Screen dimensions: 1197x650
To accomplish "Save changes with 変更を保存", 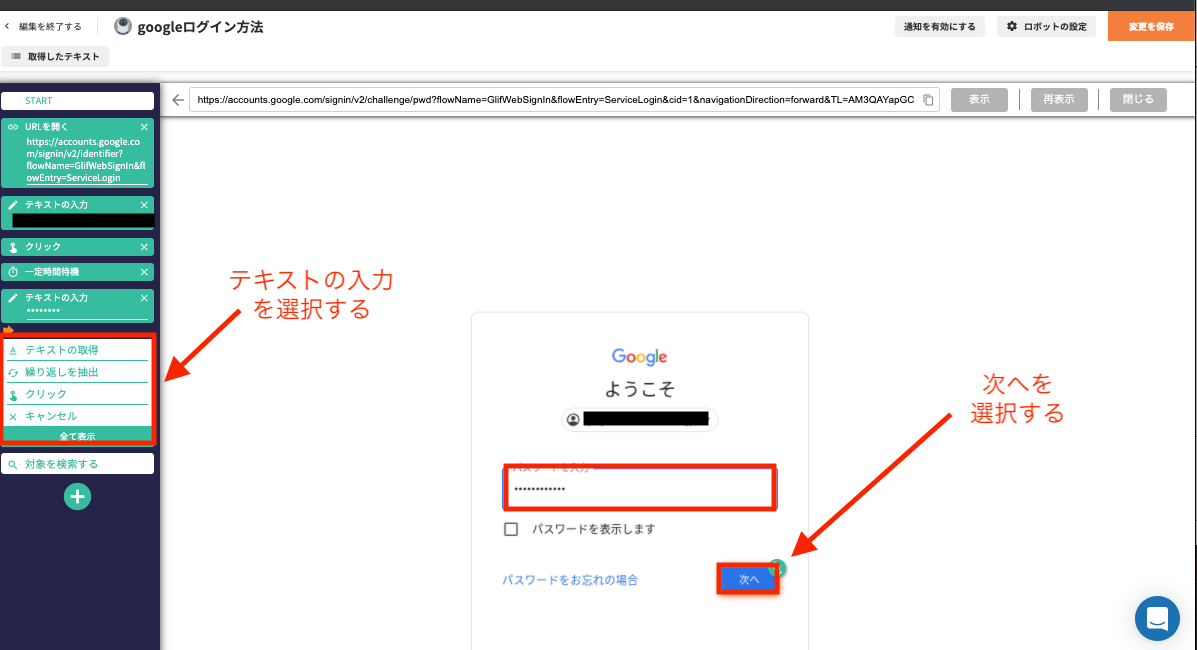I will 1151,27.
